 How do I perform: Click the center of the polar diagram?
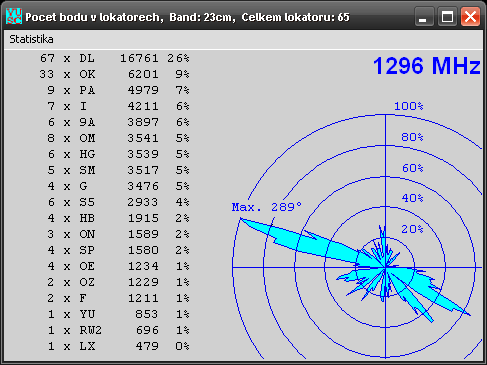386,267
